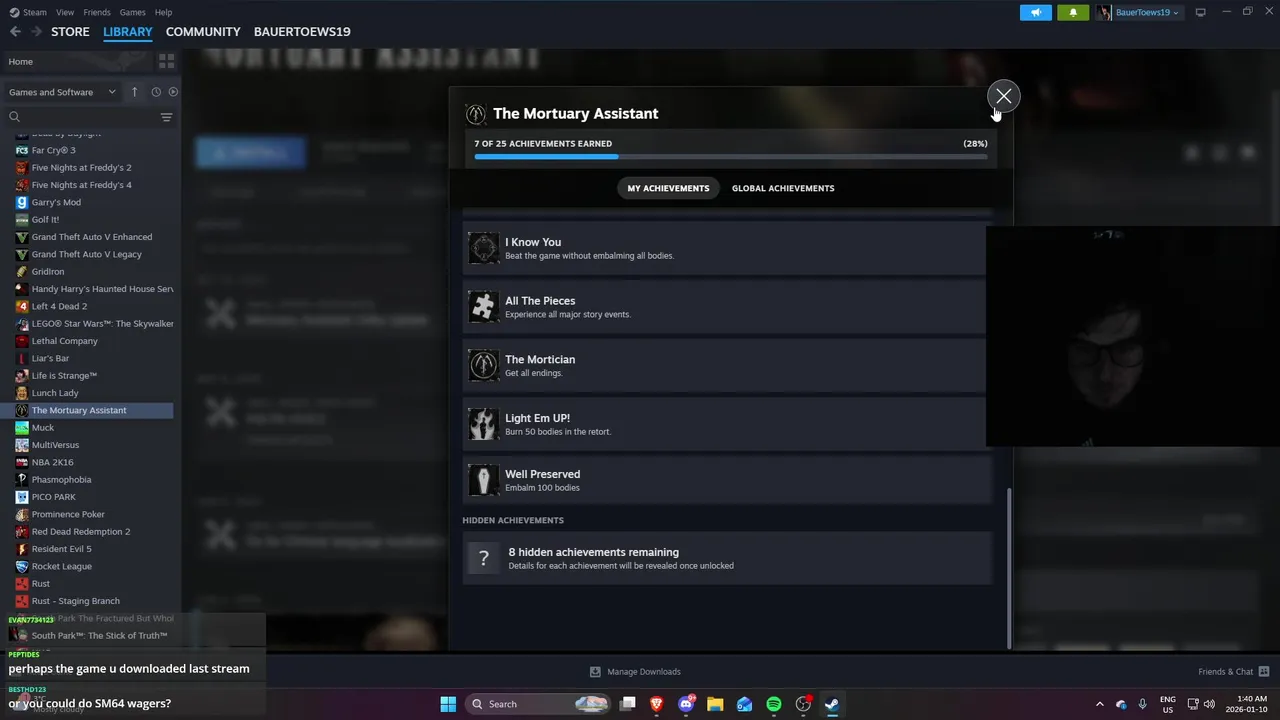Open the Friends menu

[x=97, y=12]
